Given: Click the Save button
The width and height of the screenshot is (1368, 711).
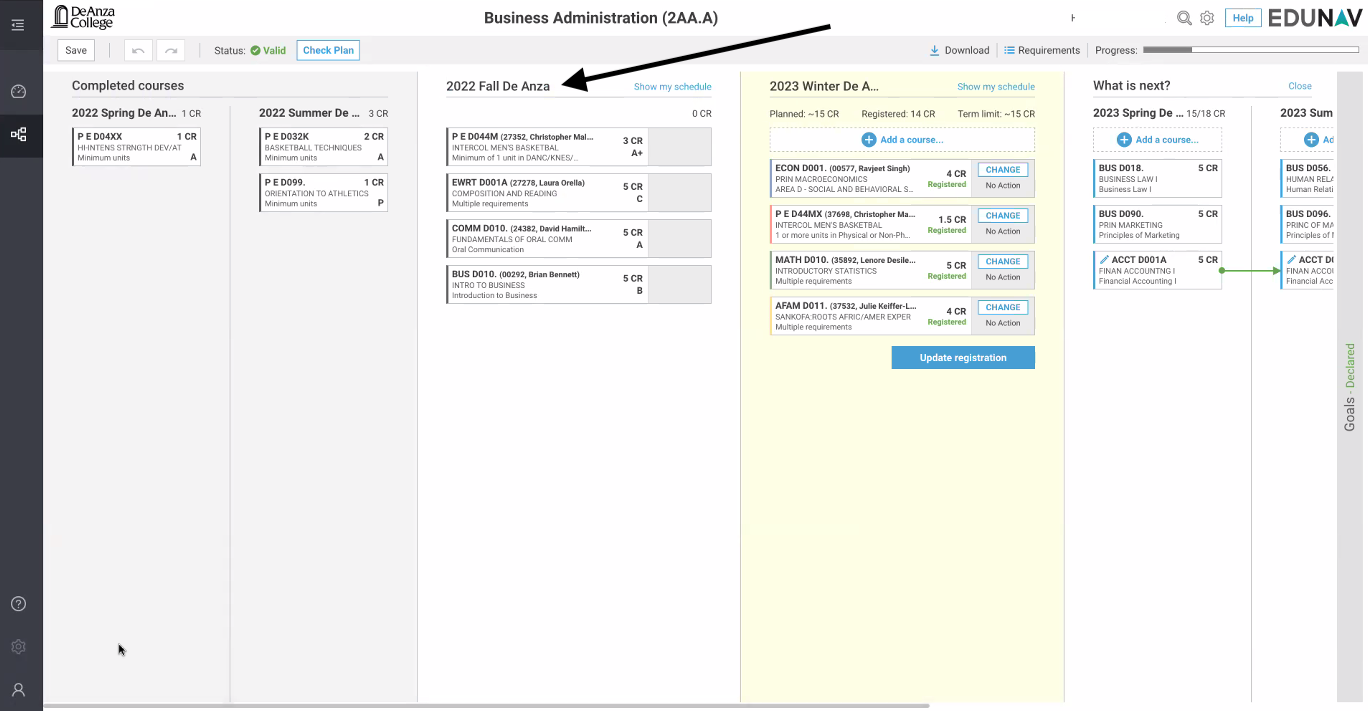Looking at the screenshot, I should coord(76,50).
